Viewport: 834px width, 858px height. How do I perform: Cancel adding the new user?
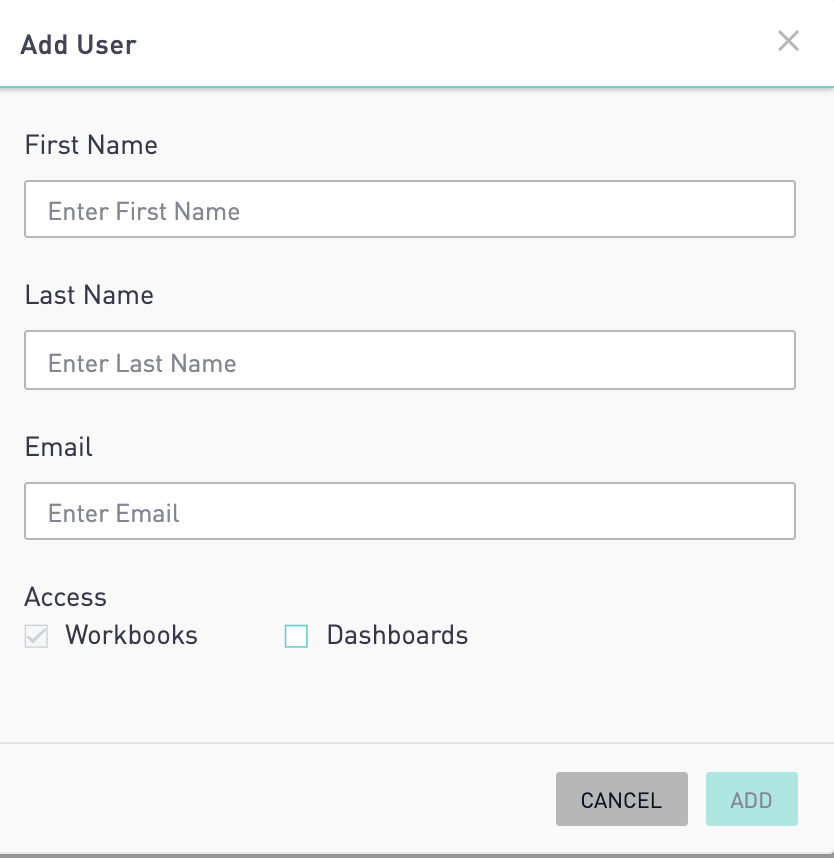(622, 799)
